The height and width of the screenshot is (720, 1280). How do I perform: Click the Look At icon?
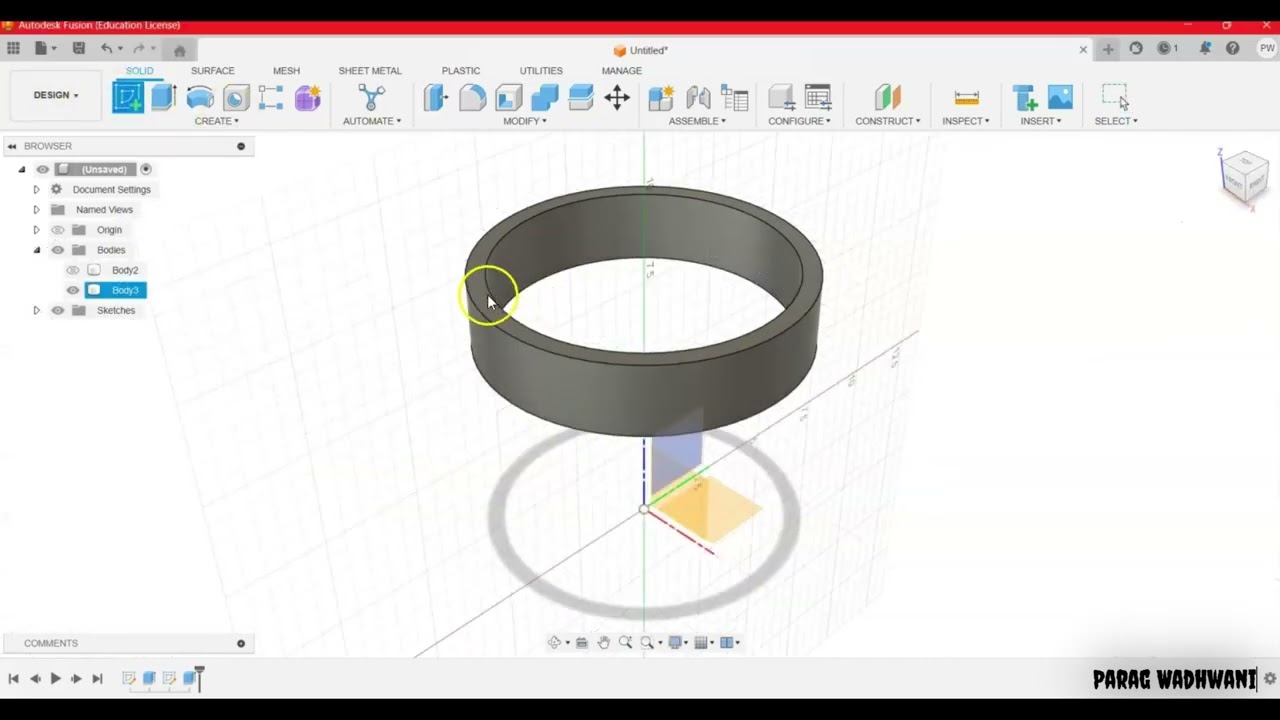click(x=582, y=643)
